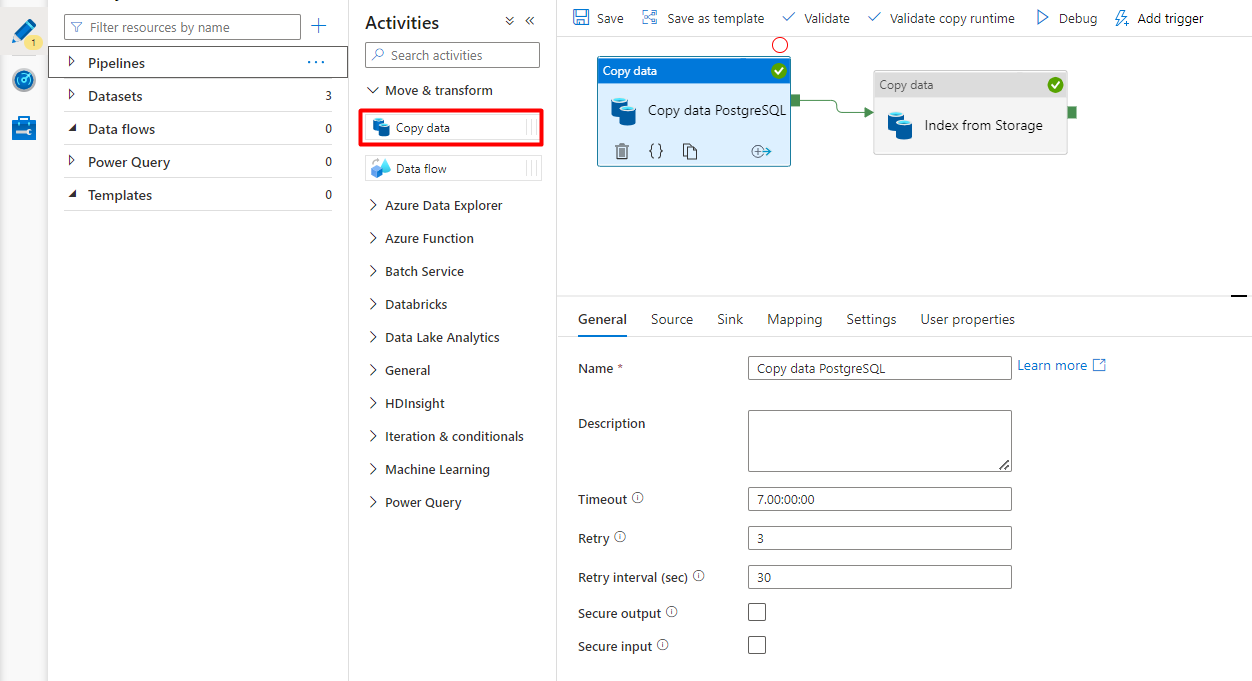Click the Timeout info icon
Image resolution: width=1252 pixels, height=681 pixels.
click(638, 498)
